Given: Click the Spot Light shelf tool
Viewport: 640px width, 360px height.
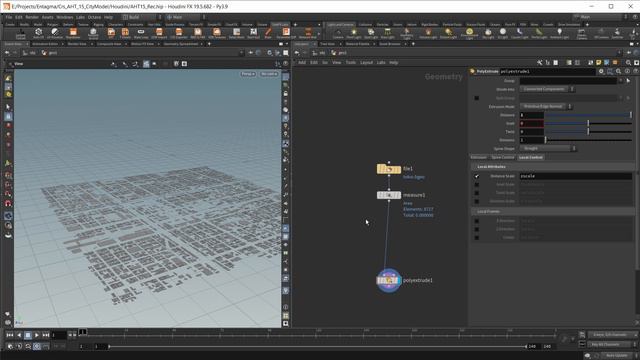Looking at the screenshot, I should coord(371,33).
